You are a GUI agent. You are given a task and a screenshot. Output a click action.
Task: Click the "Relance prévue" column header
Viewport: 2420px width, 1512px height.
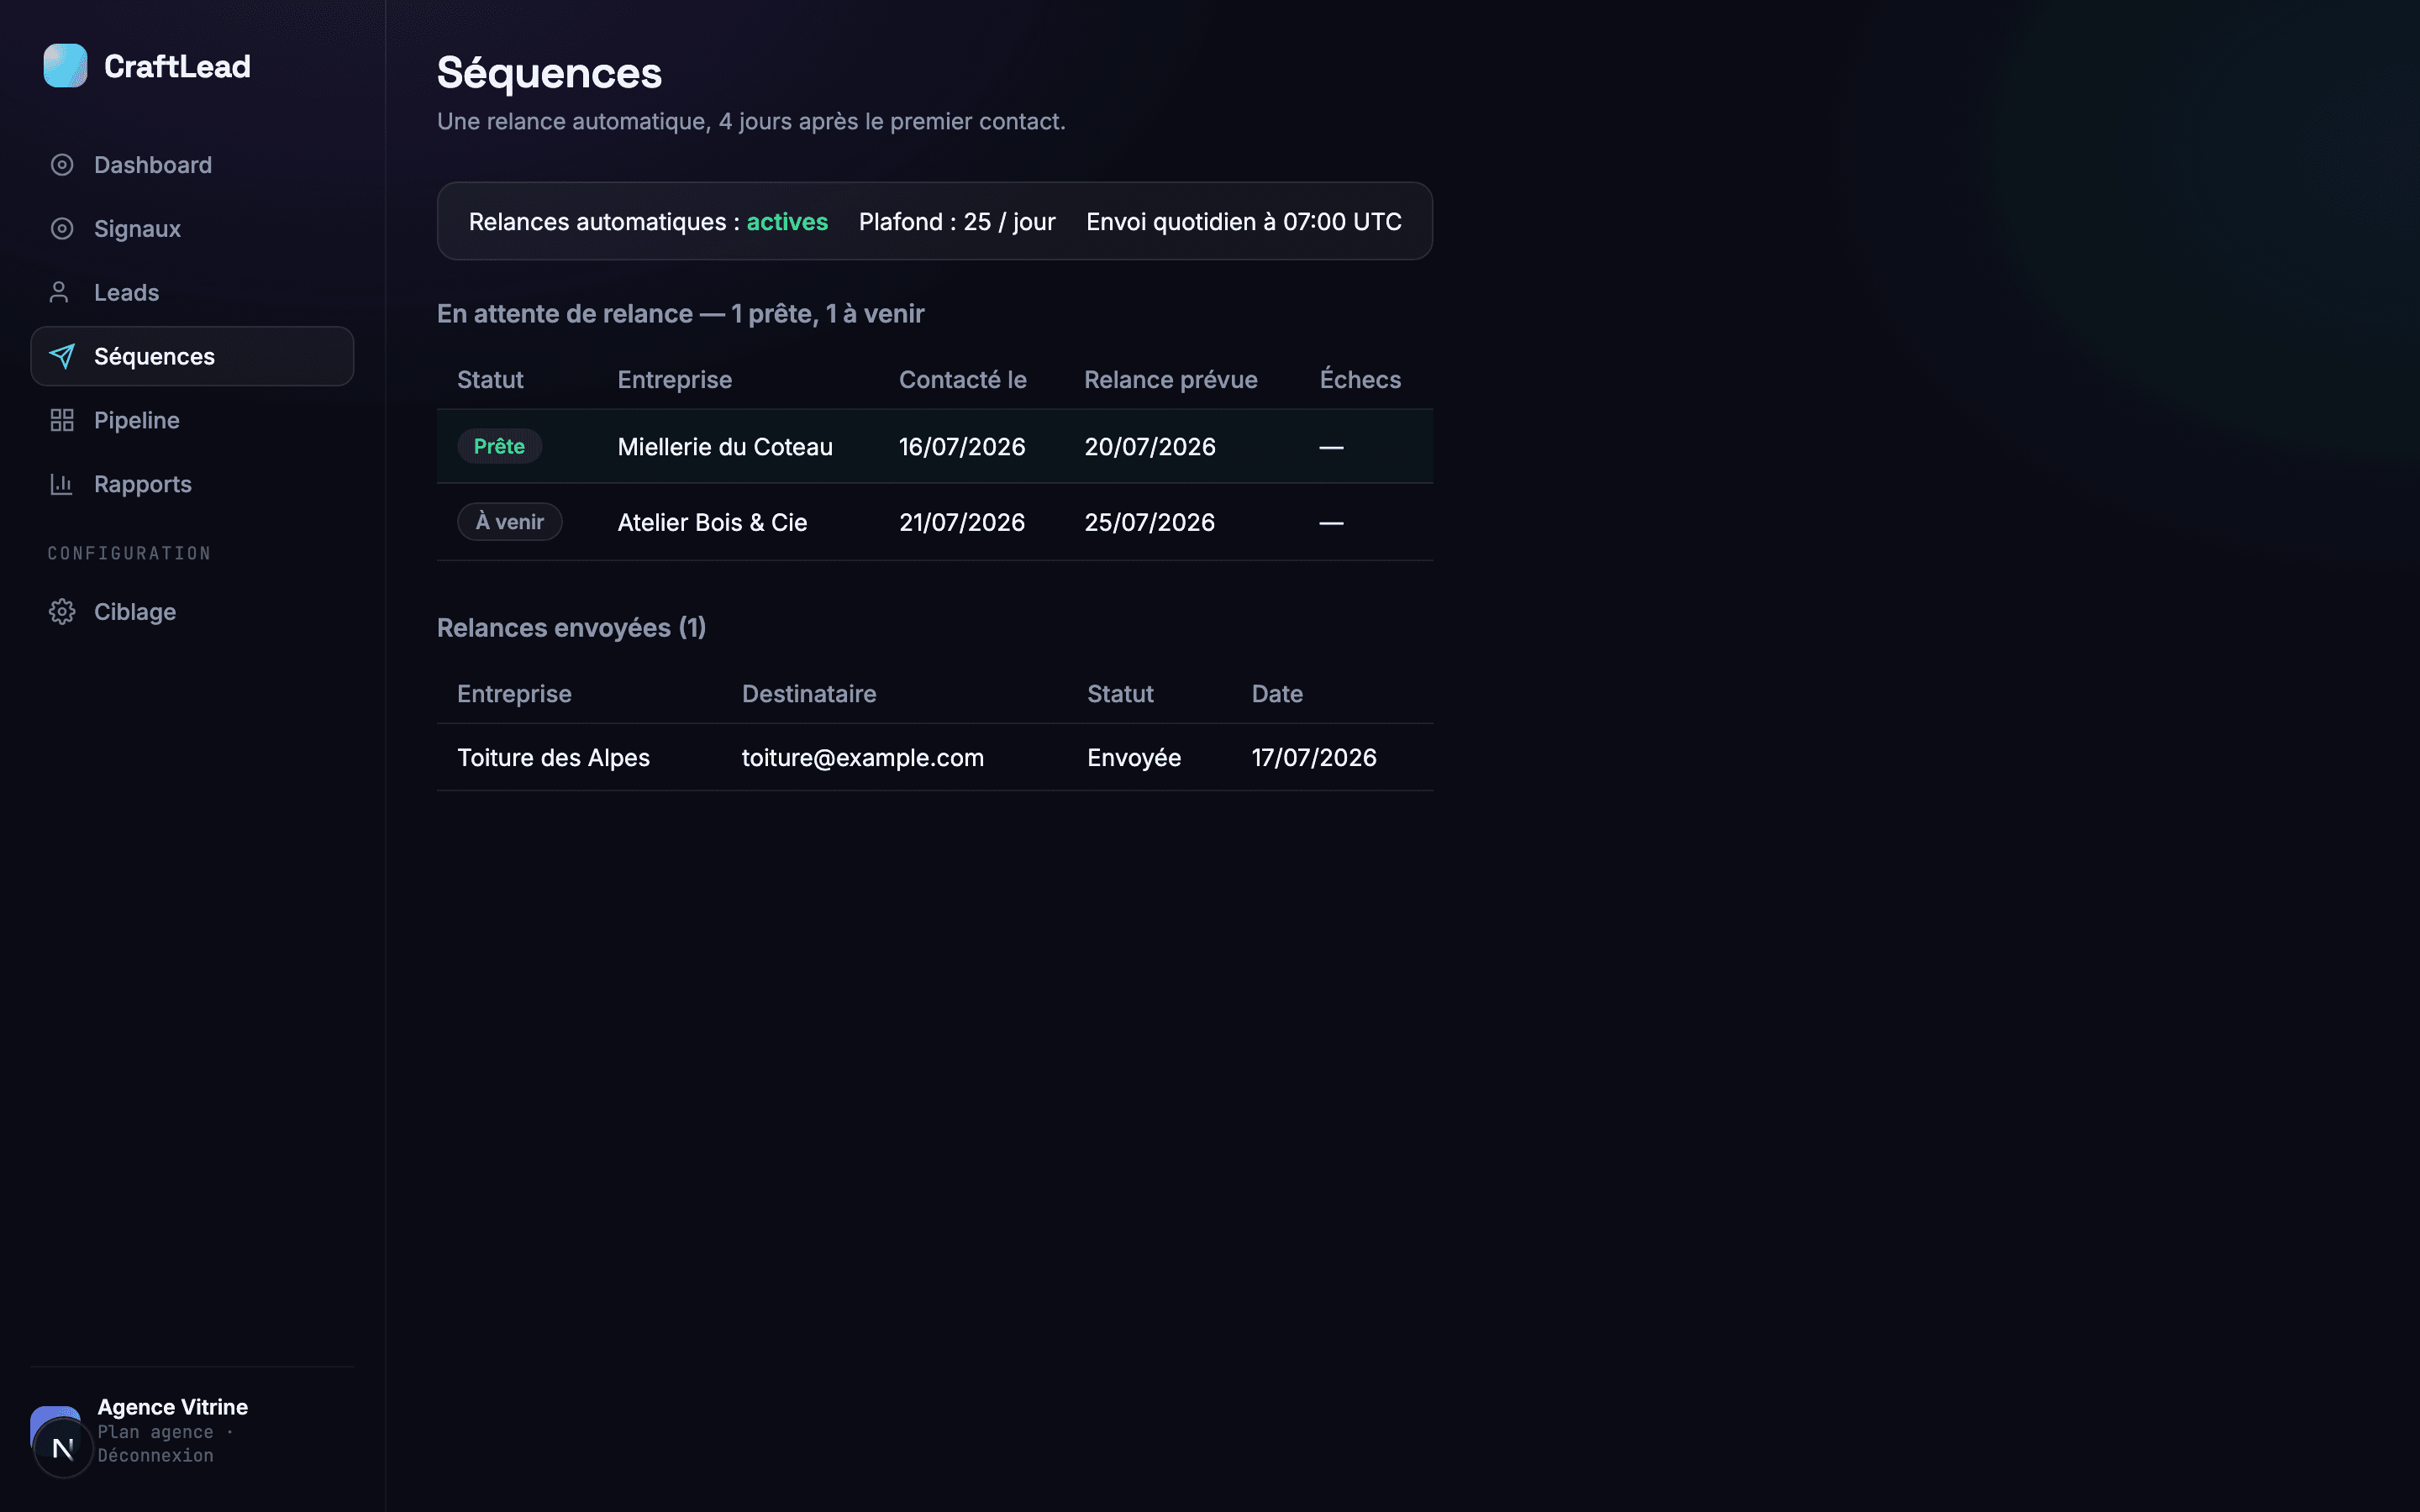(1170, 380)
